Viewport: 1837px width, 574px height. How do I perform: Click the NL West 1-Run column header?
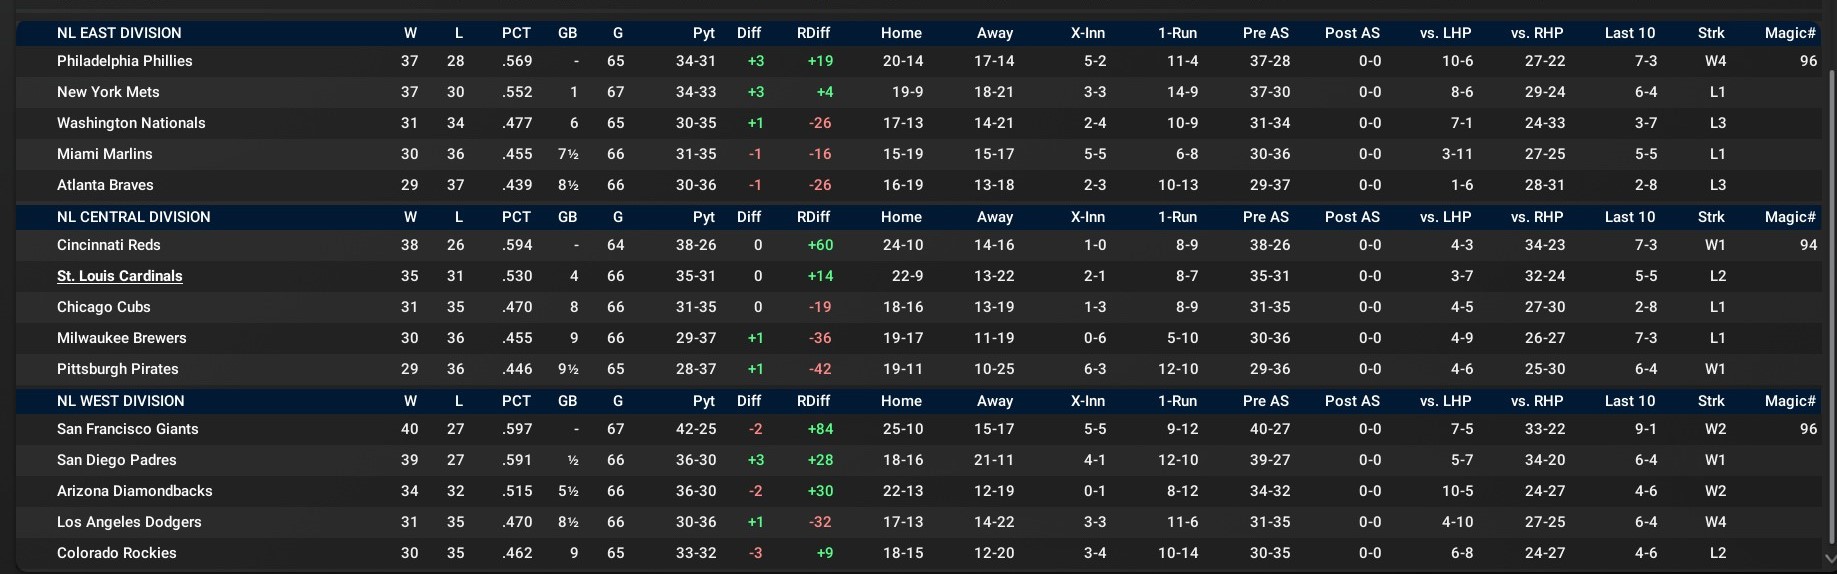(x=1177, y=401)
